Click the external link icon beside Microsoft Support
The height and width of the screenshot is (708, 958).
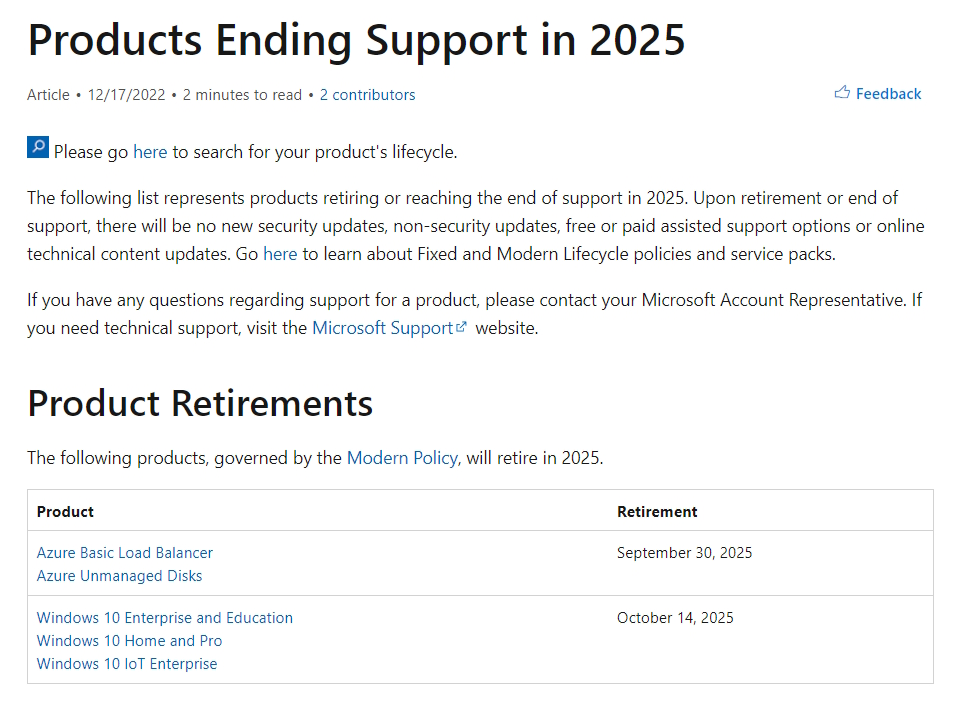point(459,325)
